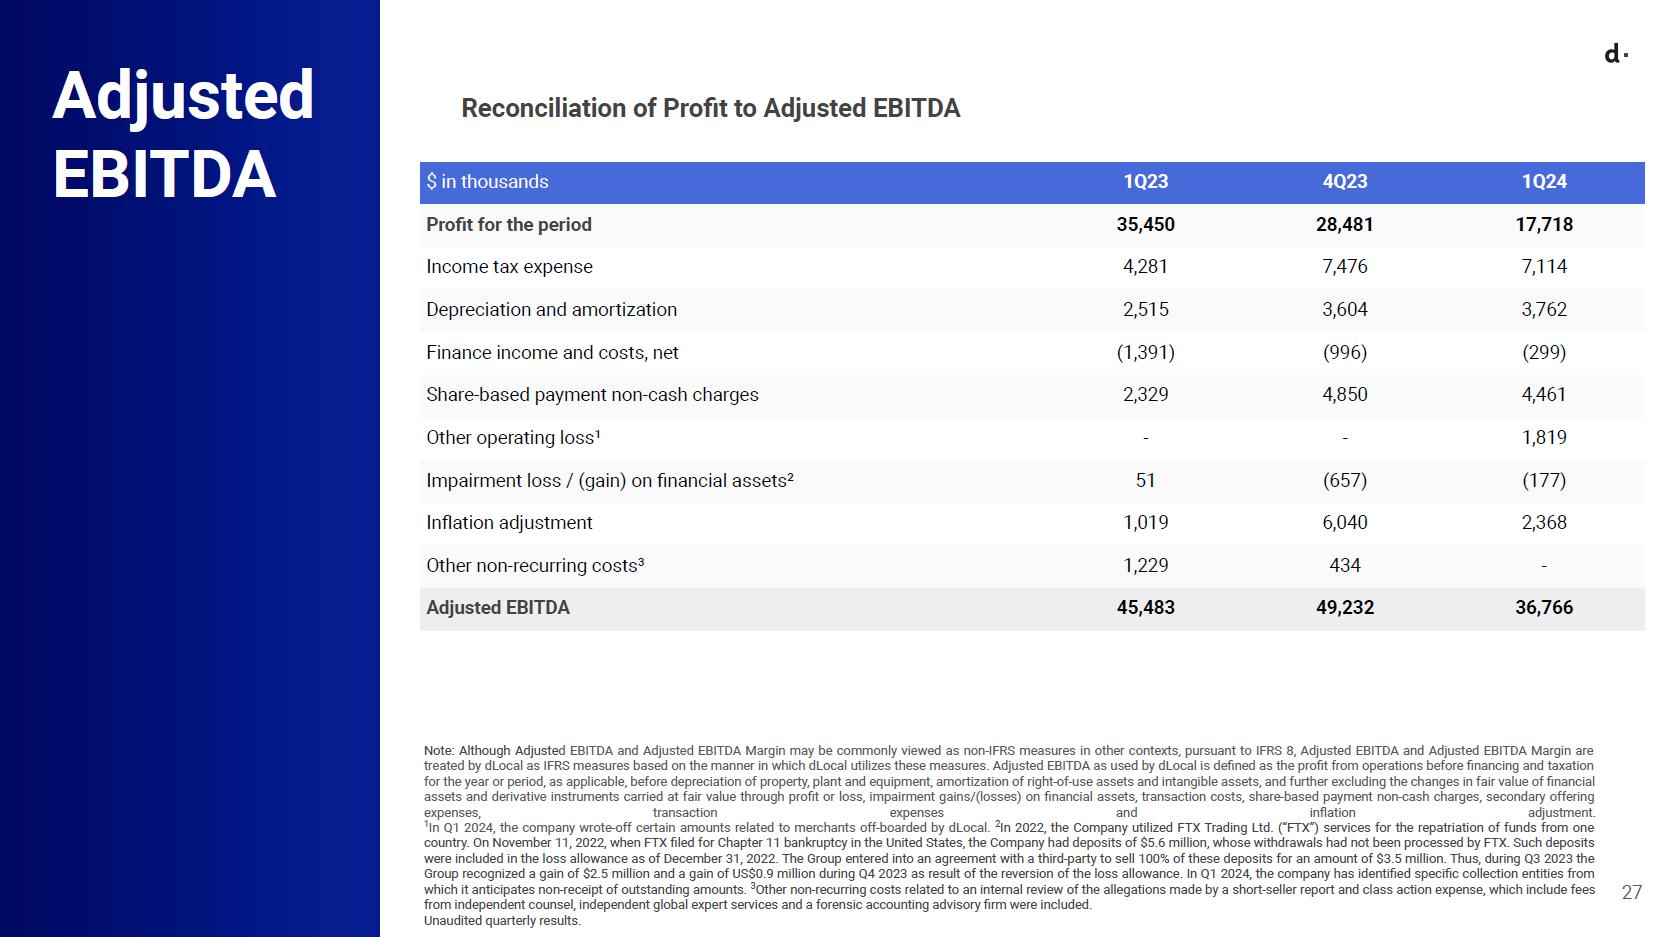
Task: Select the 1Q23 column header
Action: click(1146, 182)
